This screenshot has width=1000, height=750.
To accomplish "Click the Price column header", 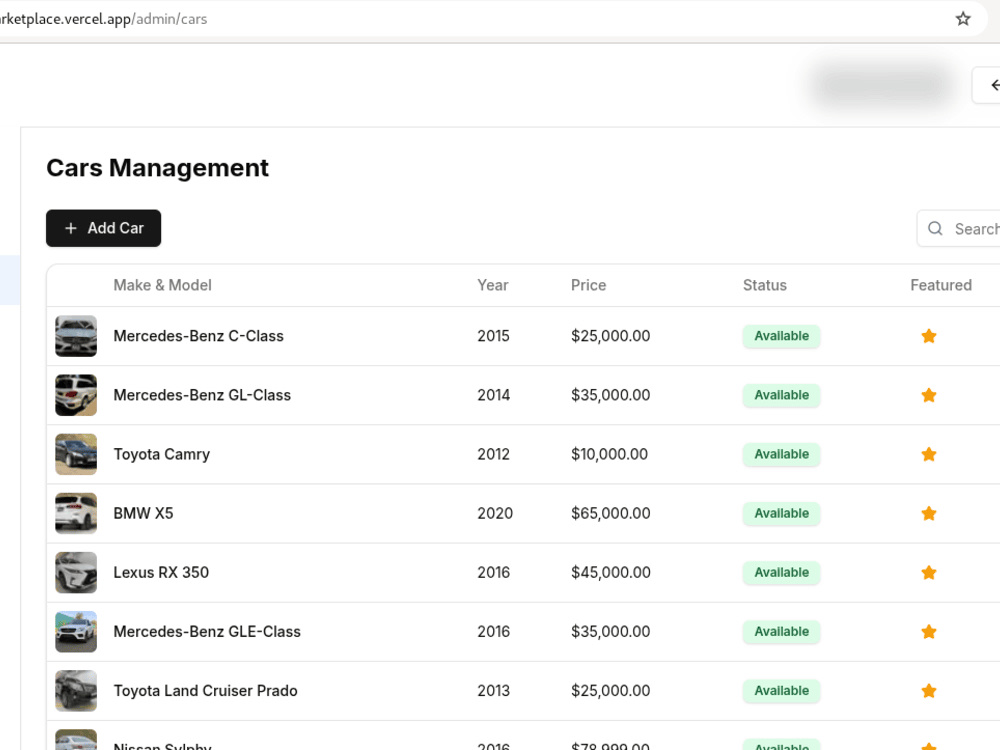I will coord(588,285).
